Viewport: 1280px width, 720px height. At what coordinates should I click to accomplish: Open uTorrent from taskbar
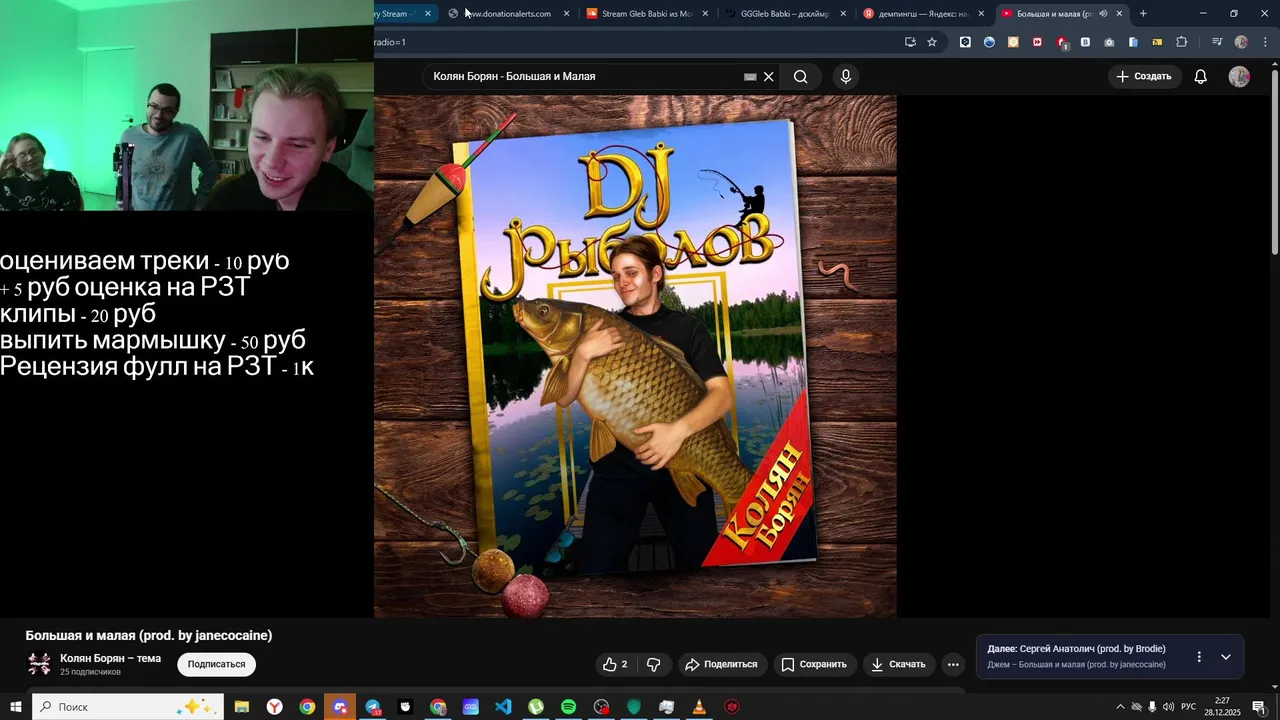(536, 707)
